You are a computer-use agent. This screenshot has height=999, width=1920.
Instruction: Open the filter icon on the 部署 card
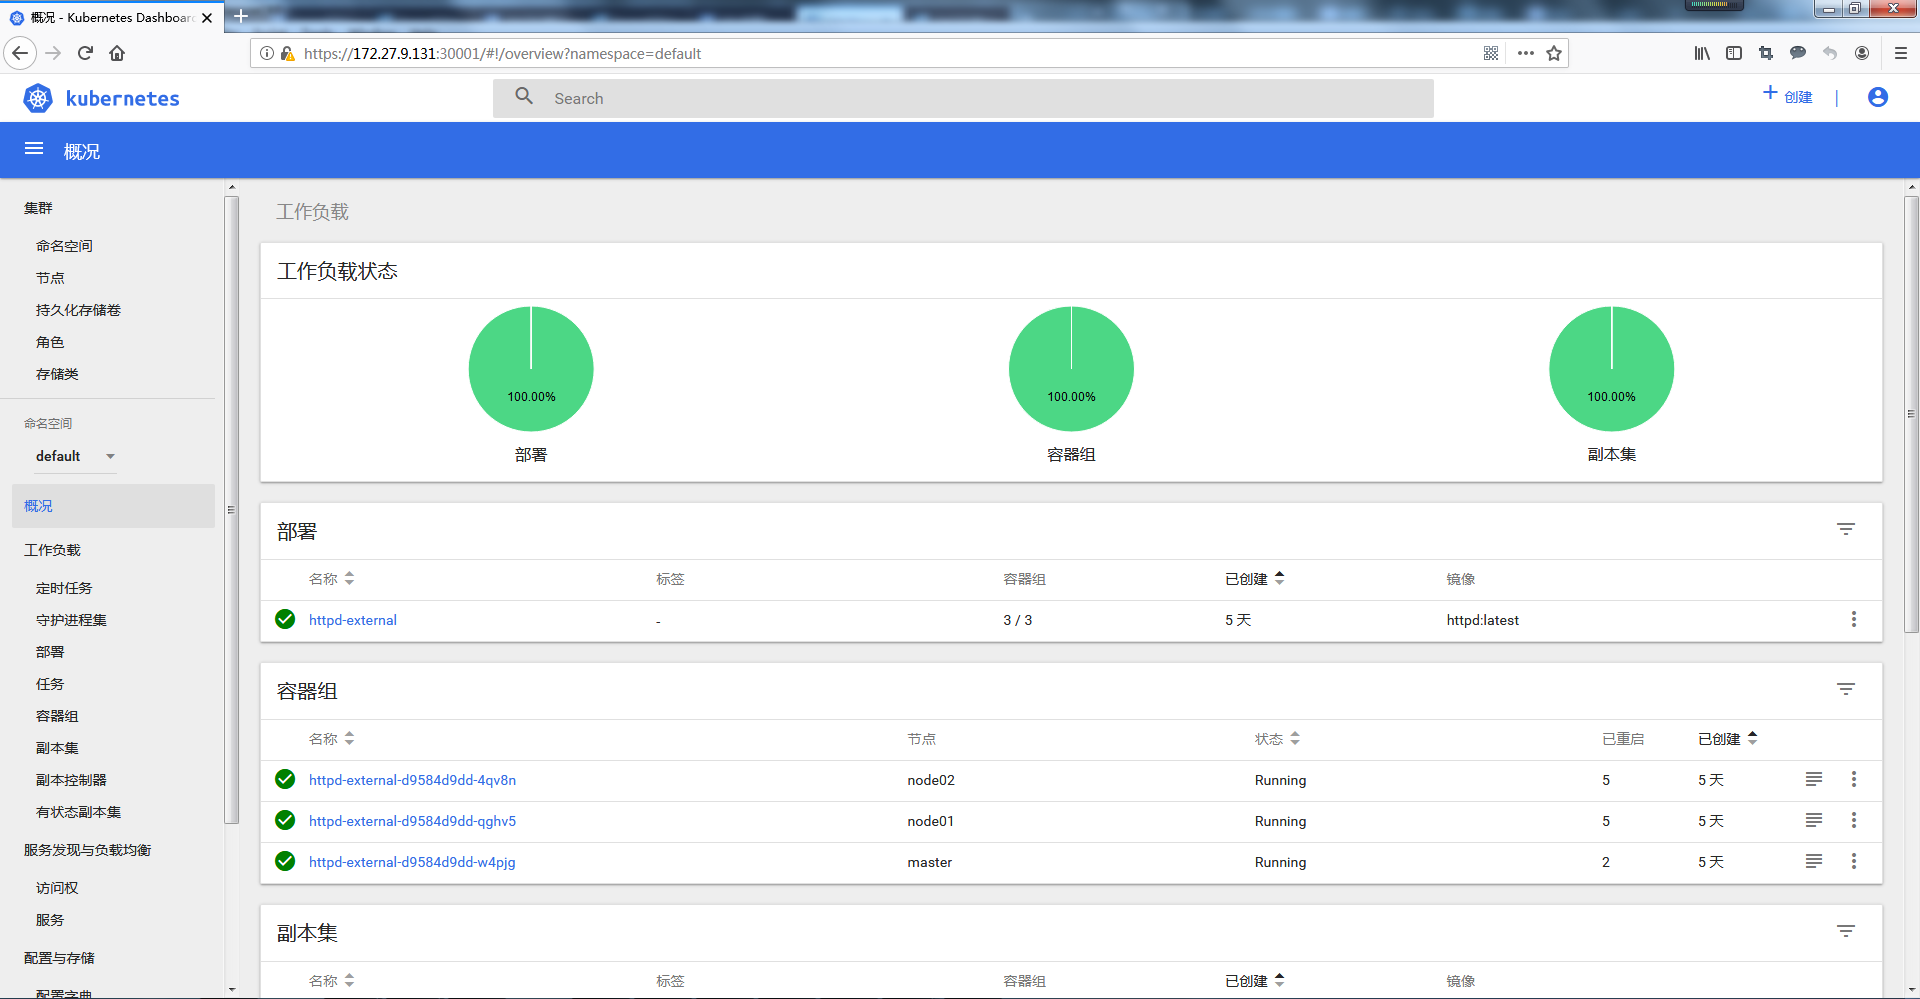(x=1846, y=529)
